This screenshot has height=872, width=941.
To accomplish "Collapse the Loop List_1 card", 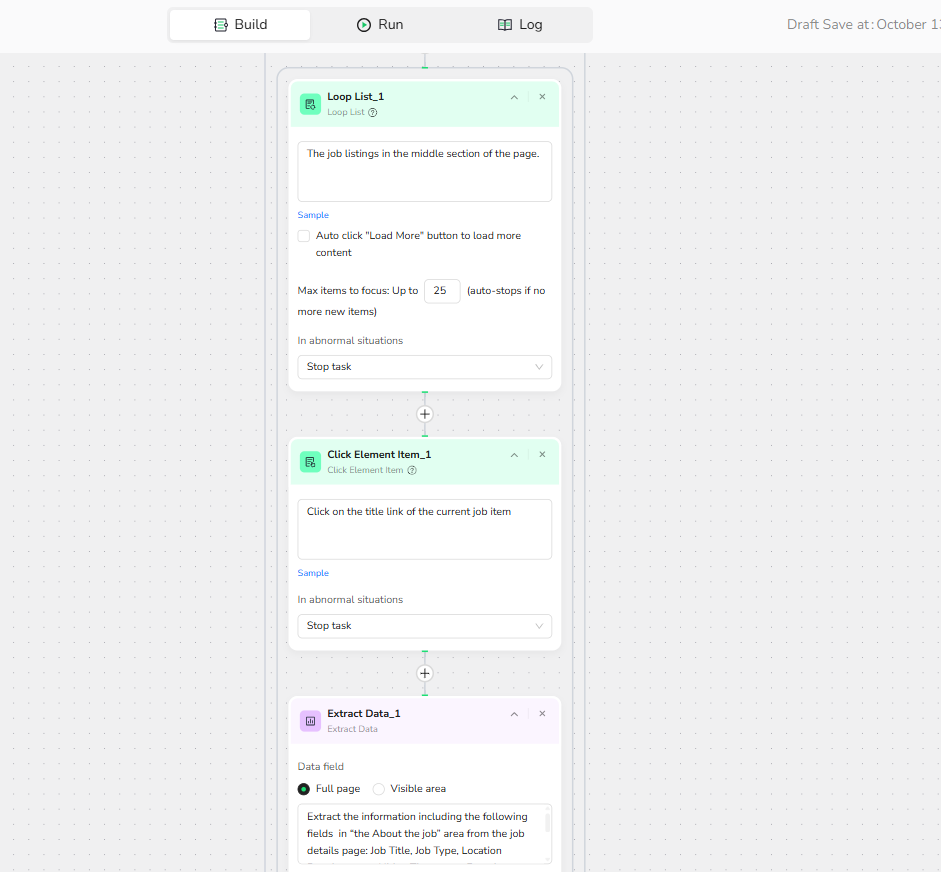I will tap(514, 97).
